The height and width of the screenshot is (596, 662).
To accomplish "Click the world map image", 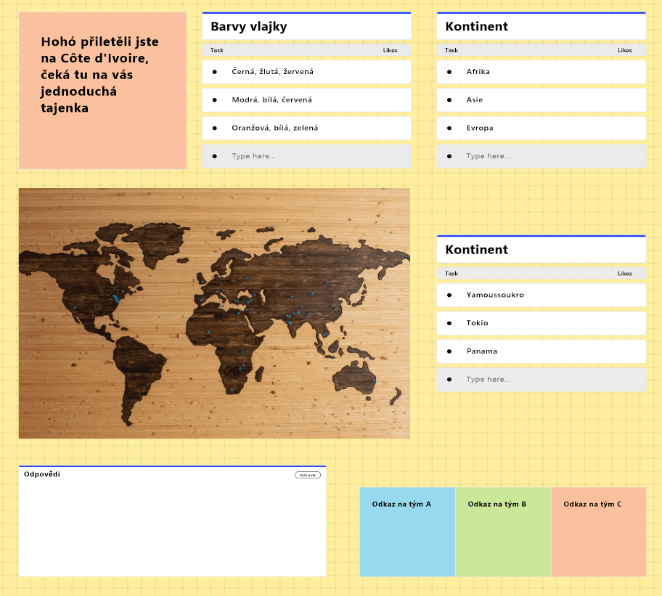I will pos(214,313).
